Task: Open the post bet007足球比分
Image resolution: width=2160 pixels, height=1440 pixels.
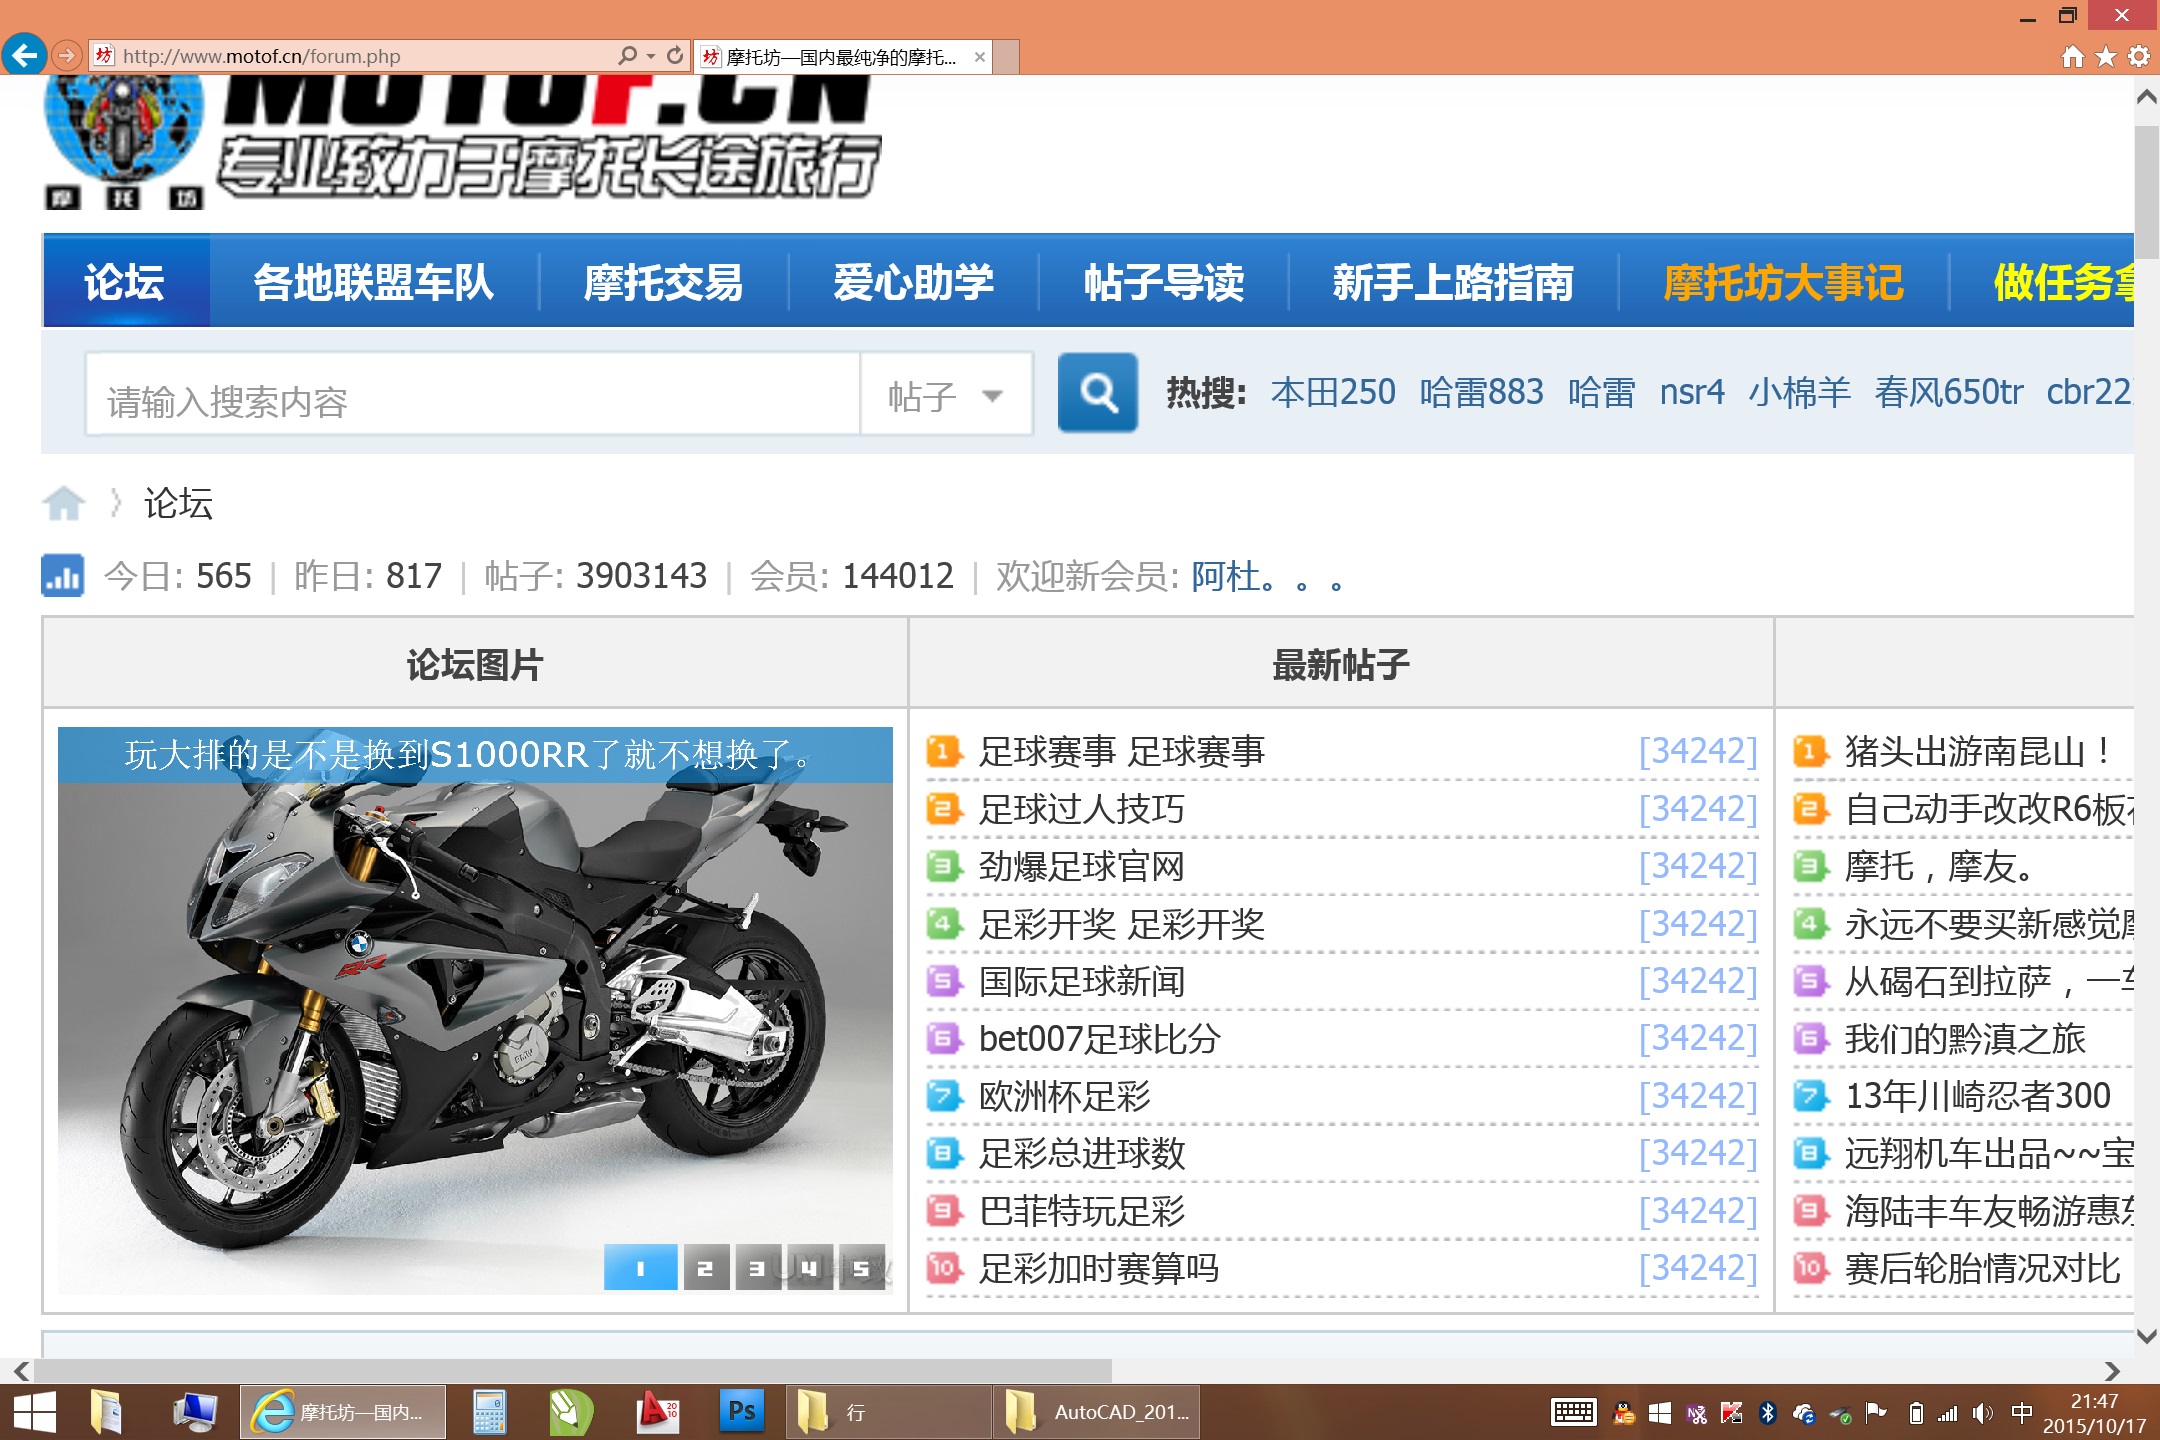Action: coord(1099,1038)
